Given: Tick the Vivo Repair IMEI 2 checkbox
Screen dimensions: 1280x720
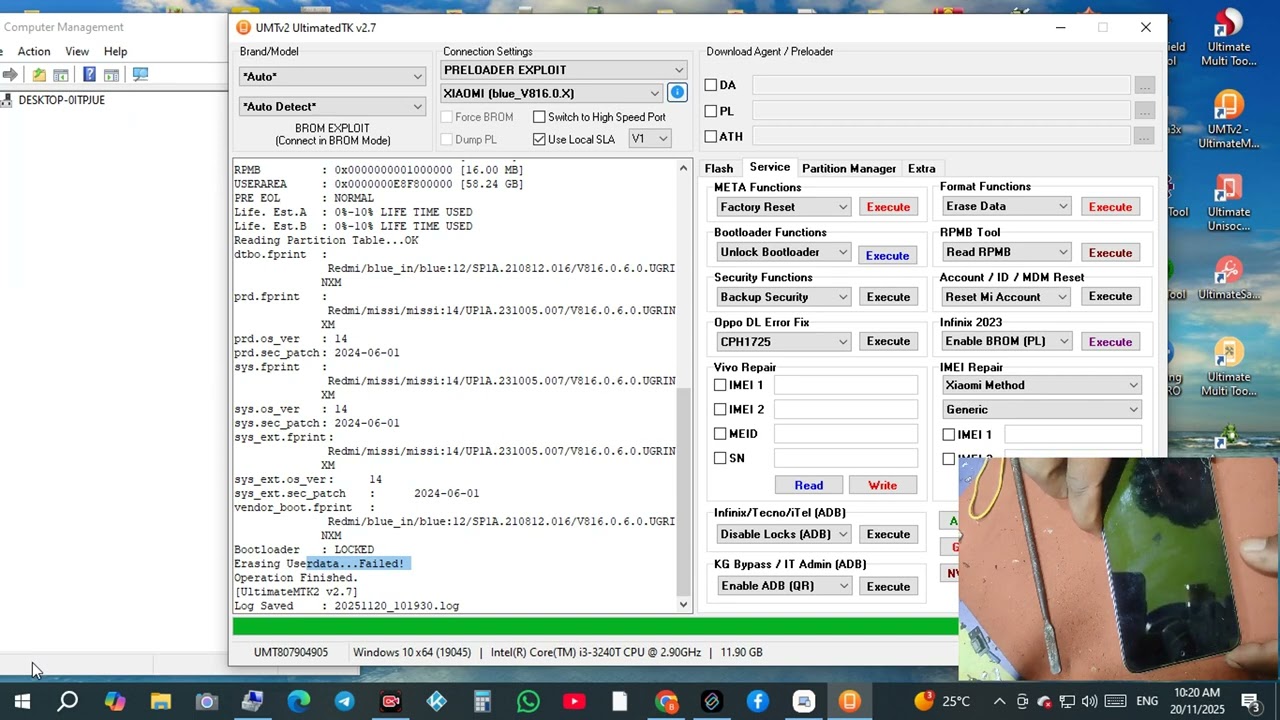Looking at the screenshot, I should (x=720, y=409).
